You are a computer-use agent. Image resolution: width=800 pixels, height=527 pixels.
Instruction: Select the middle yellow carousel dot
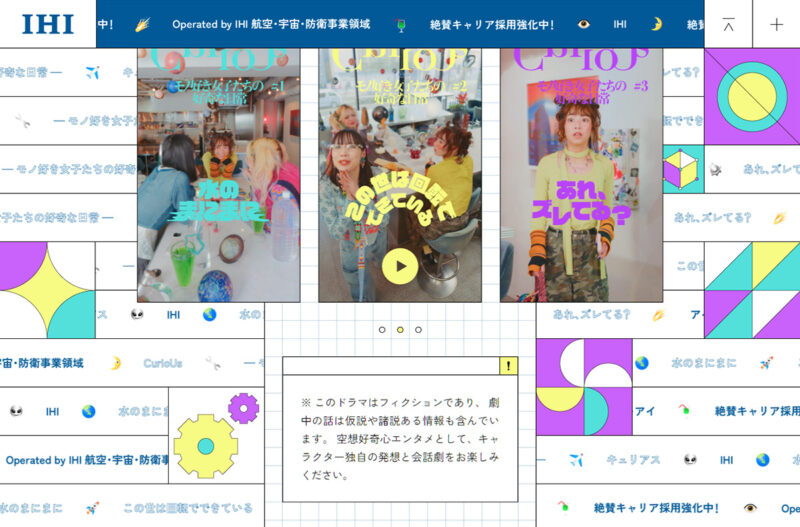coord(400,329)
